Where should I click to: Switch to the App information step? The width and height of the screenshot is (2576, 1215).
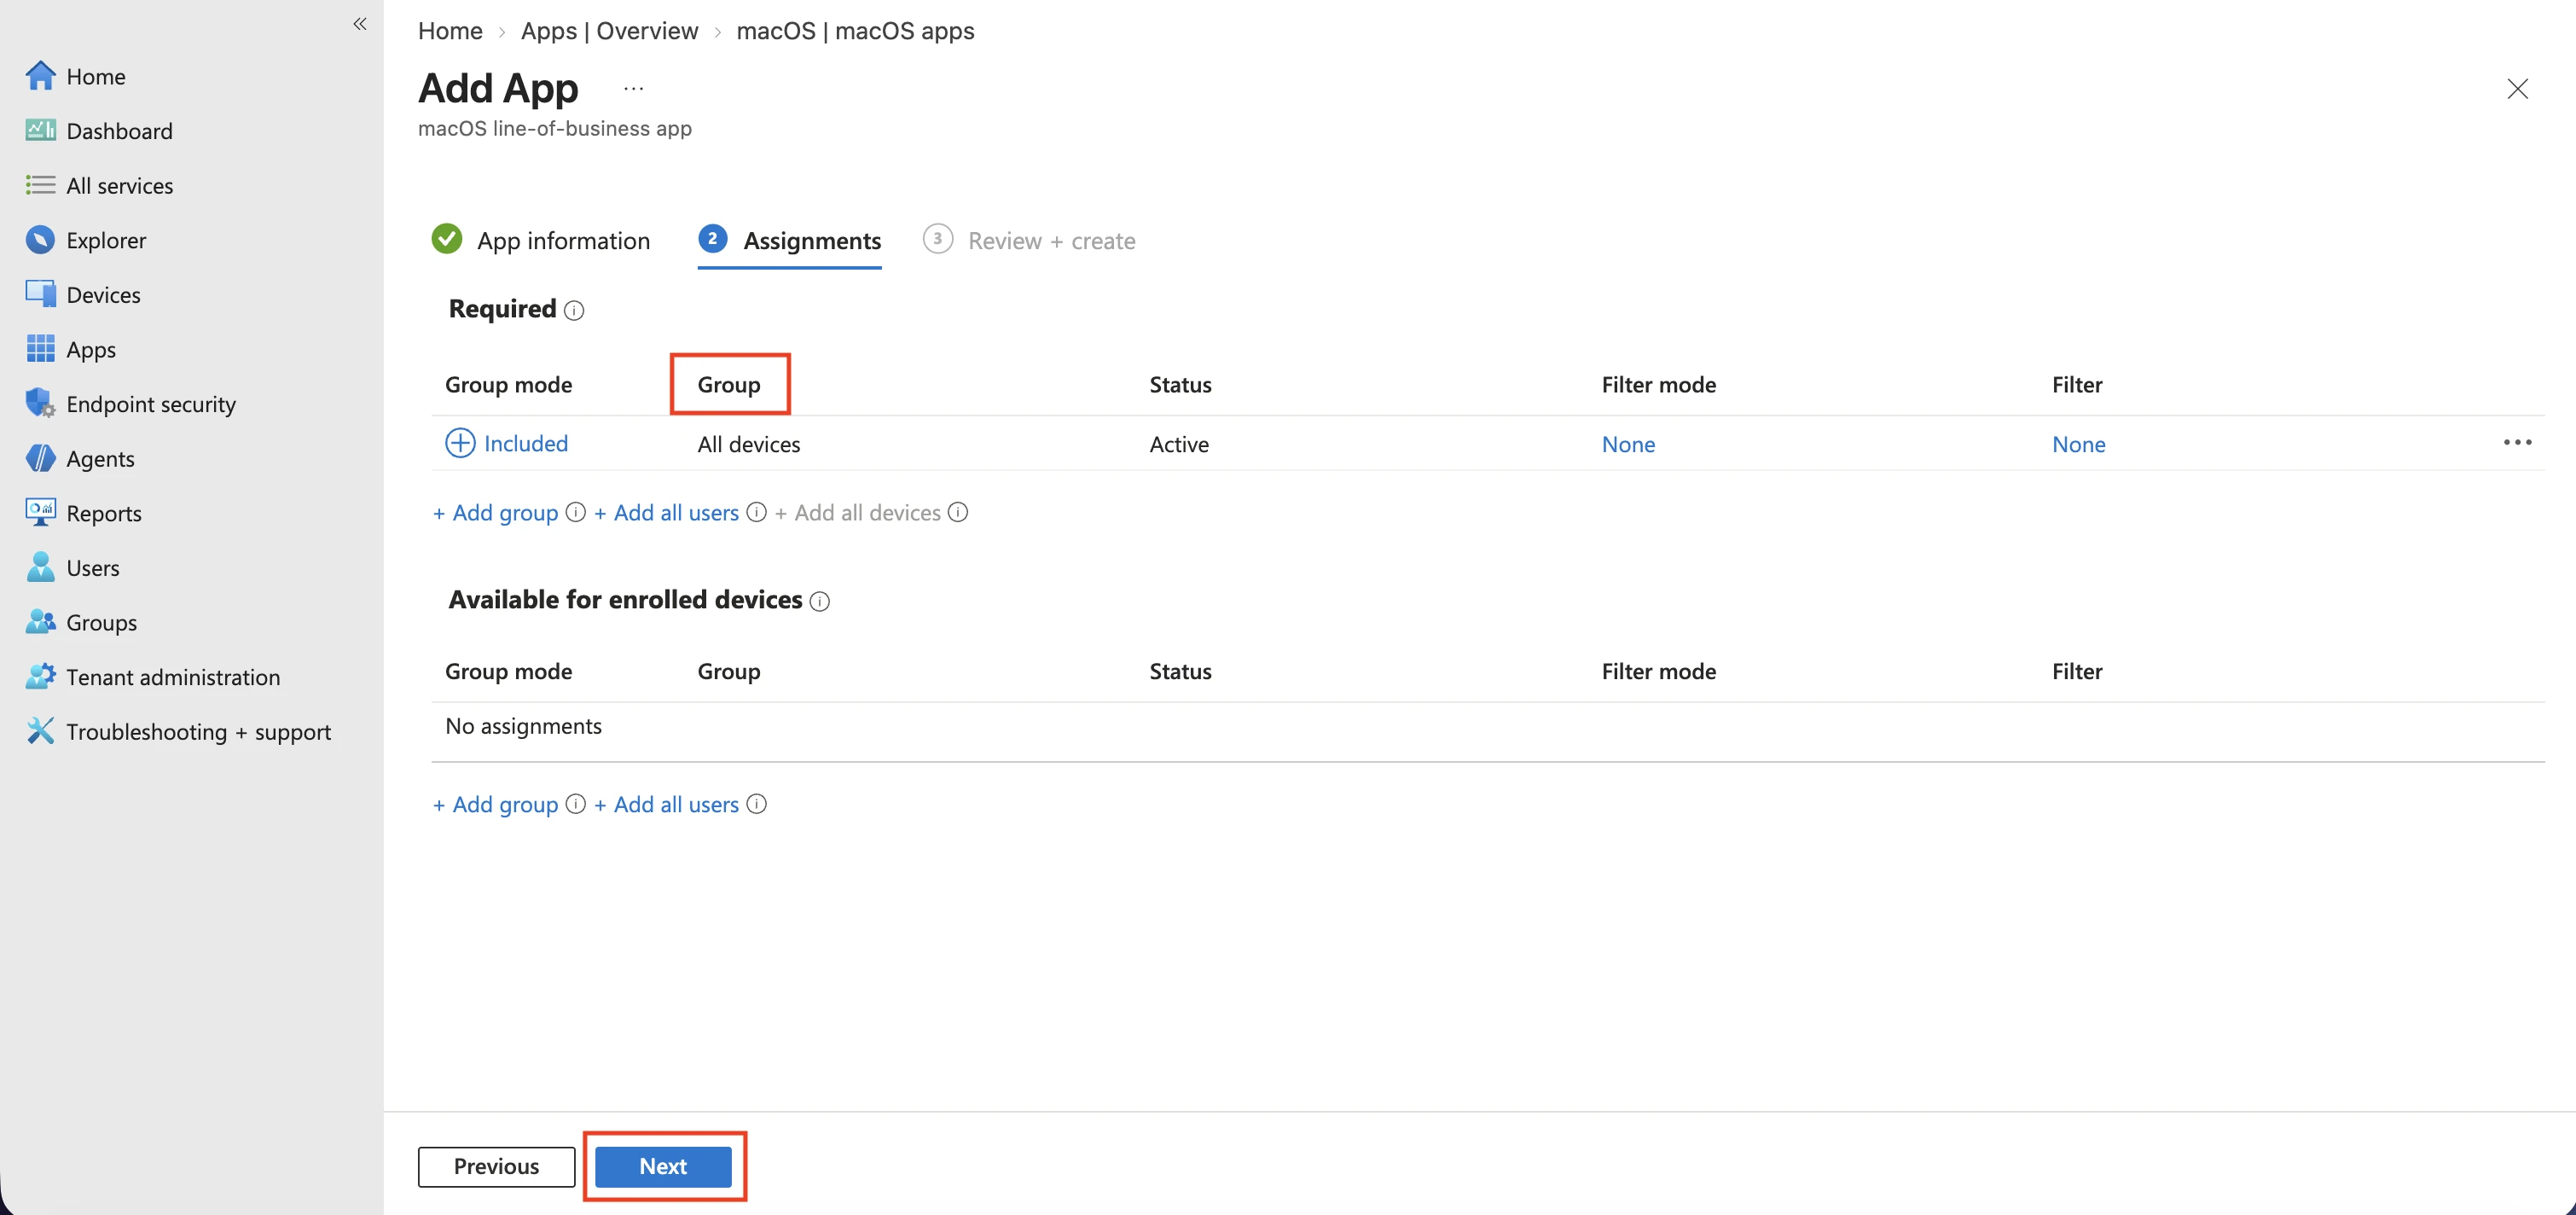point(541,240)
